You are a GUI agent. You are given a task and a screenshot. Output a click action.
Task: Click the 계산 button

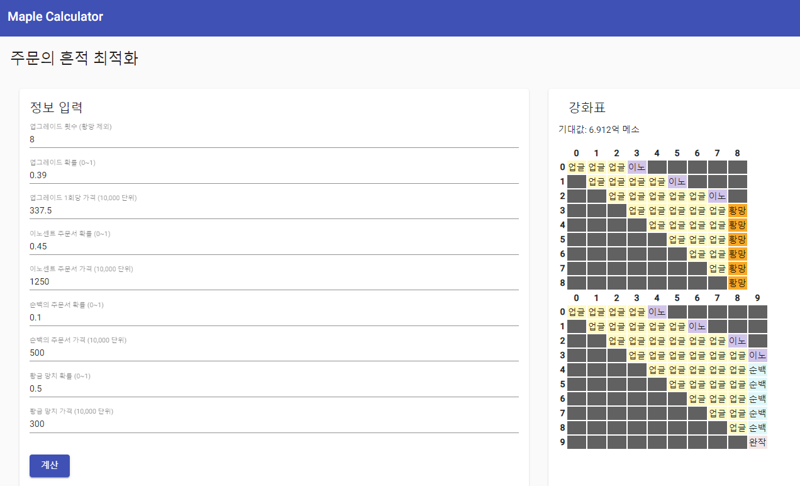50,465
